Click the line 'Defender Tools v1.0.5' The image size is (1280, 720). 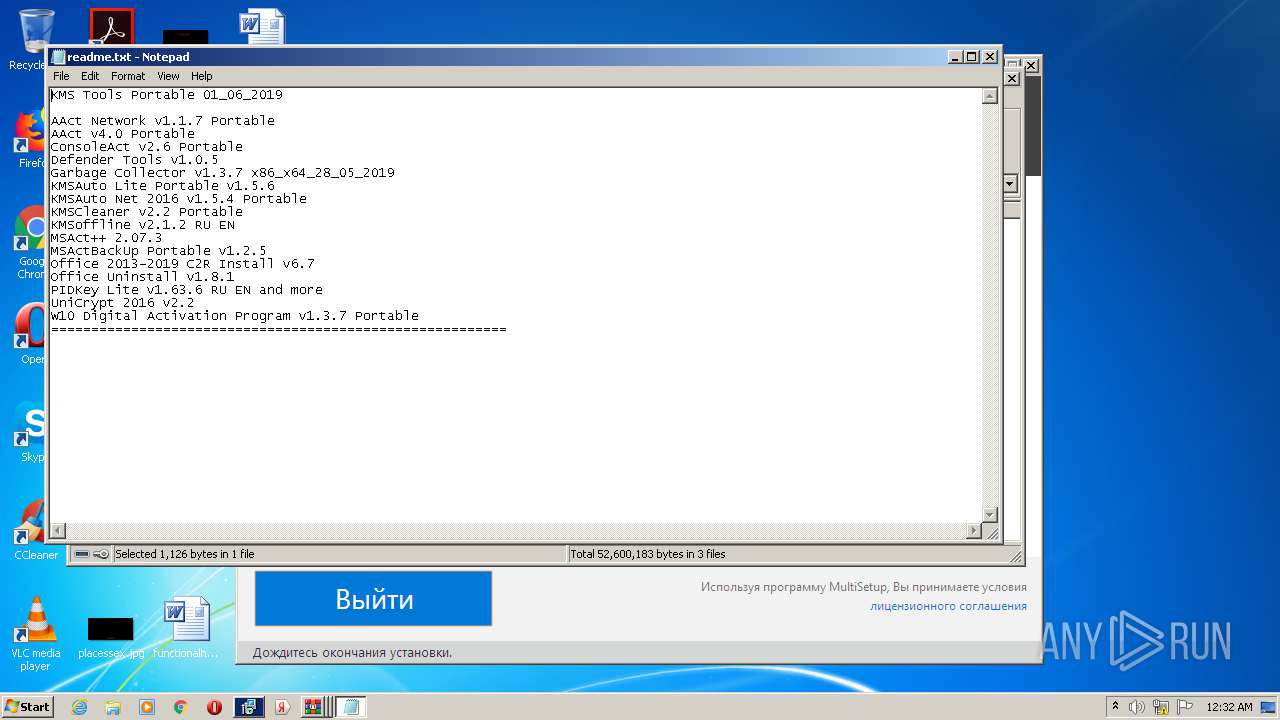(135, 159)
